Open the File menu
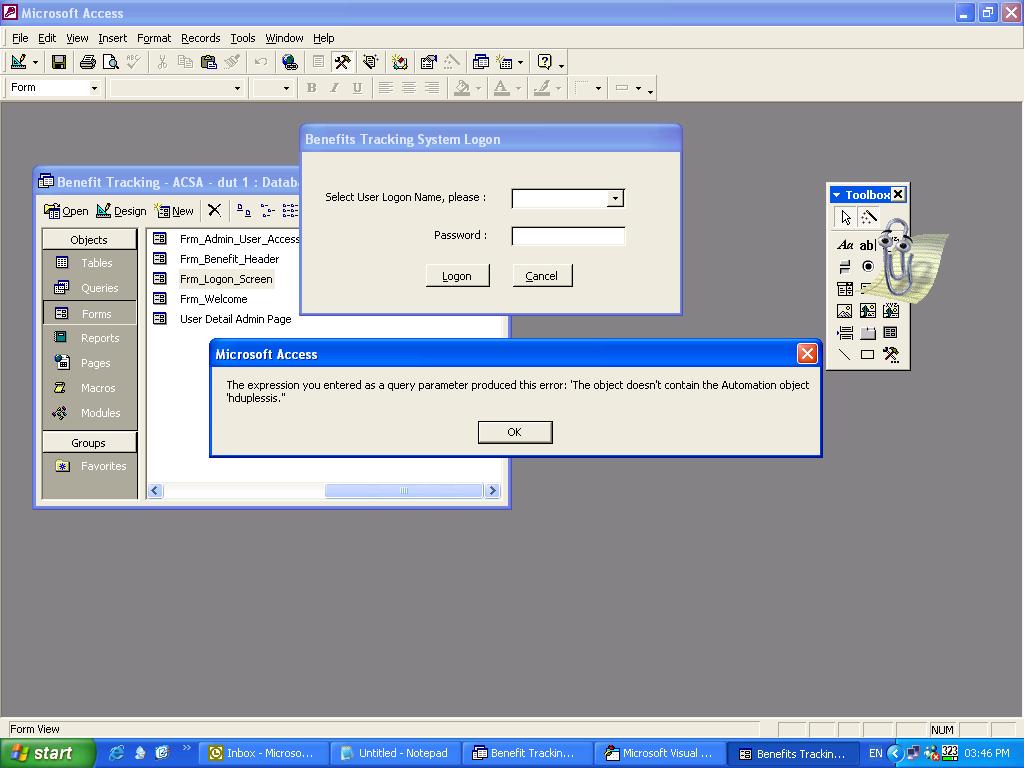The image size is (1024, 768). (x=20, y=39)
